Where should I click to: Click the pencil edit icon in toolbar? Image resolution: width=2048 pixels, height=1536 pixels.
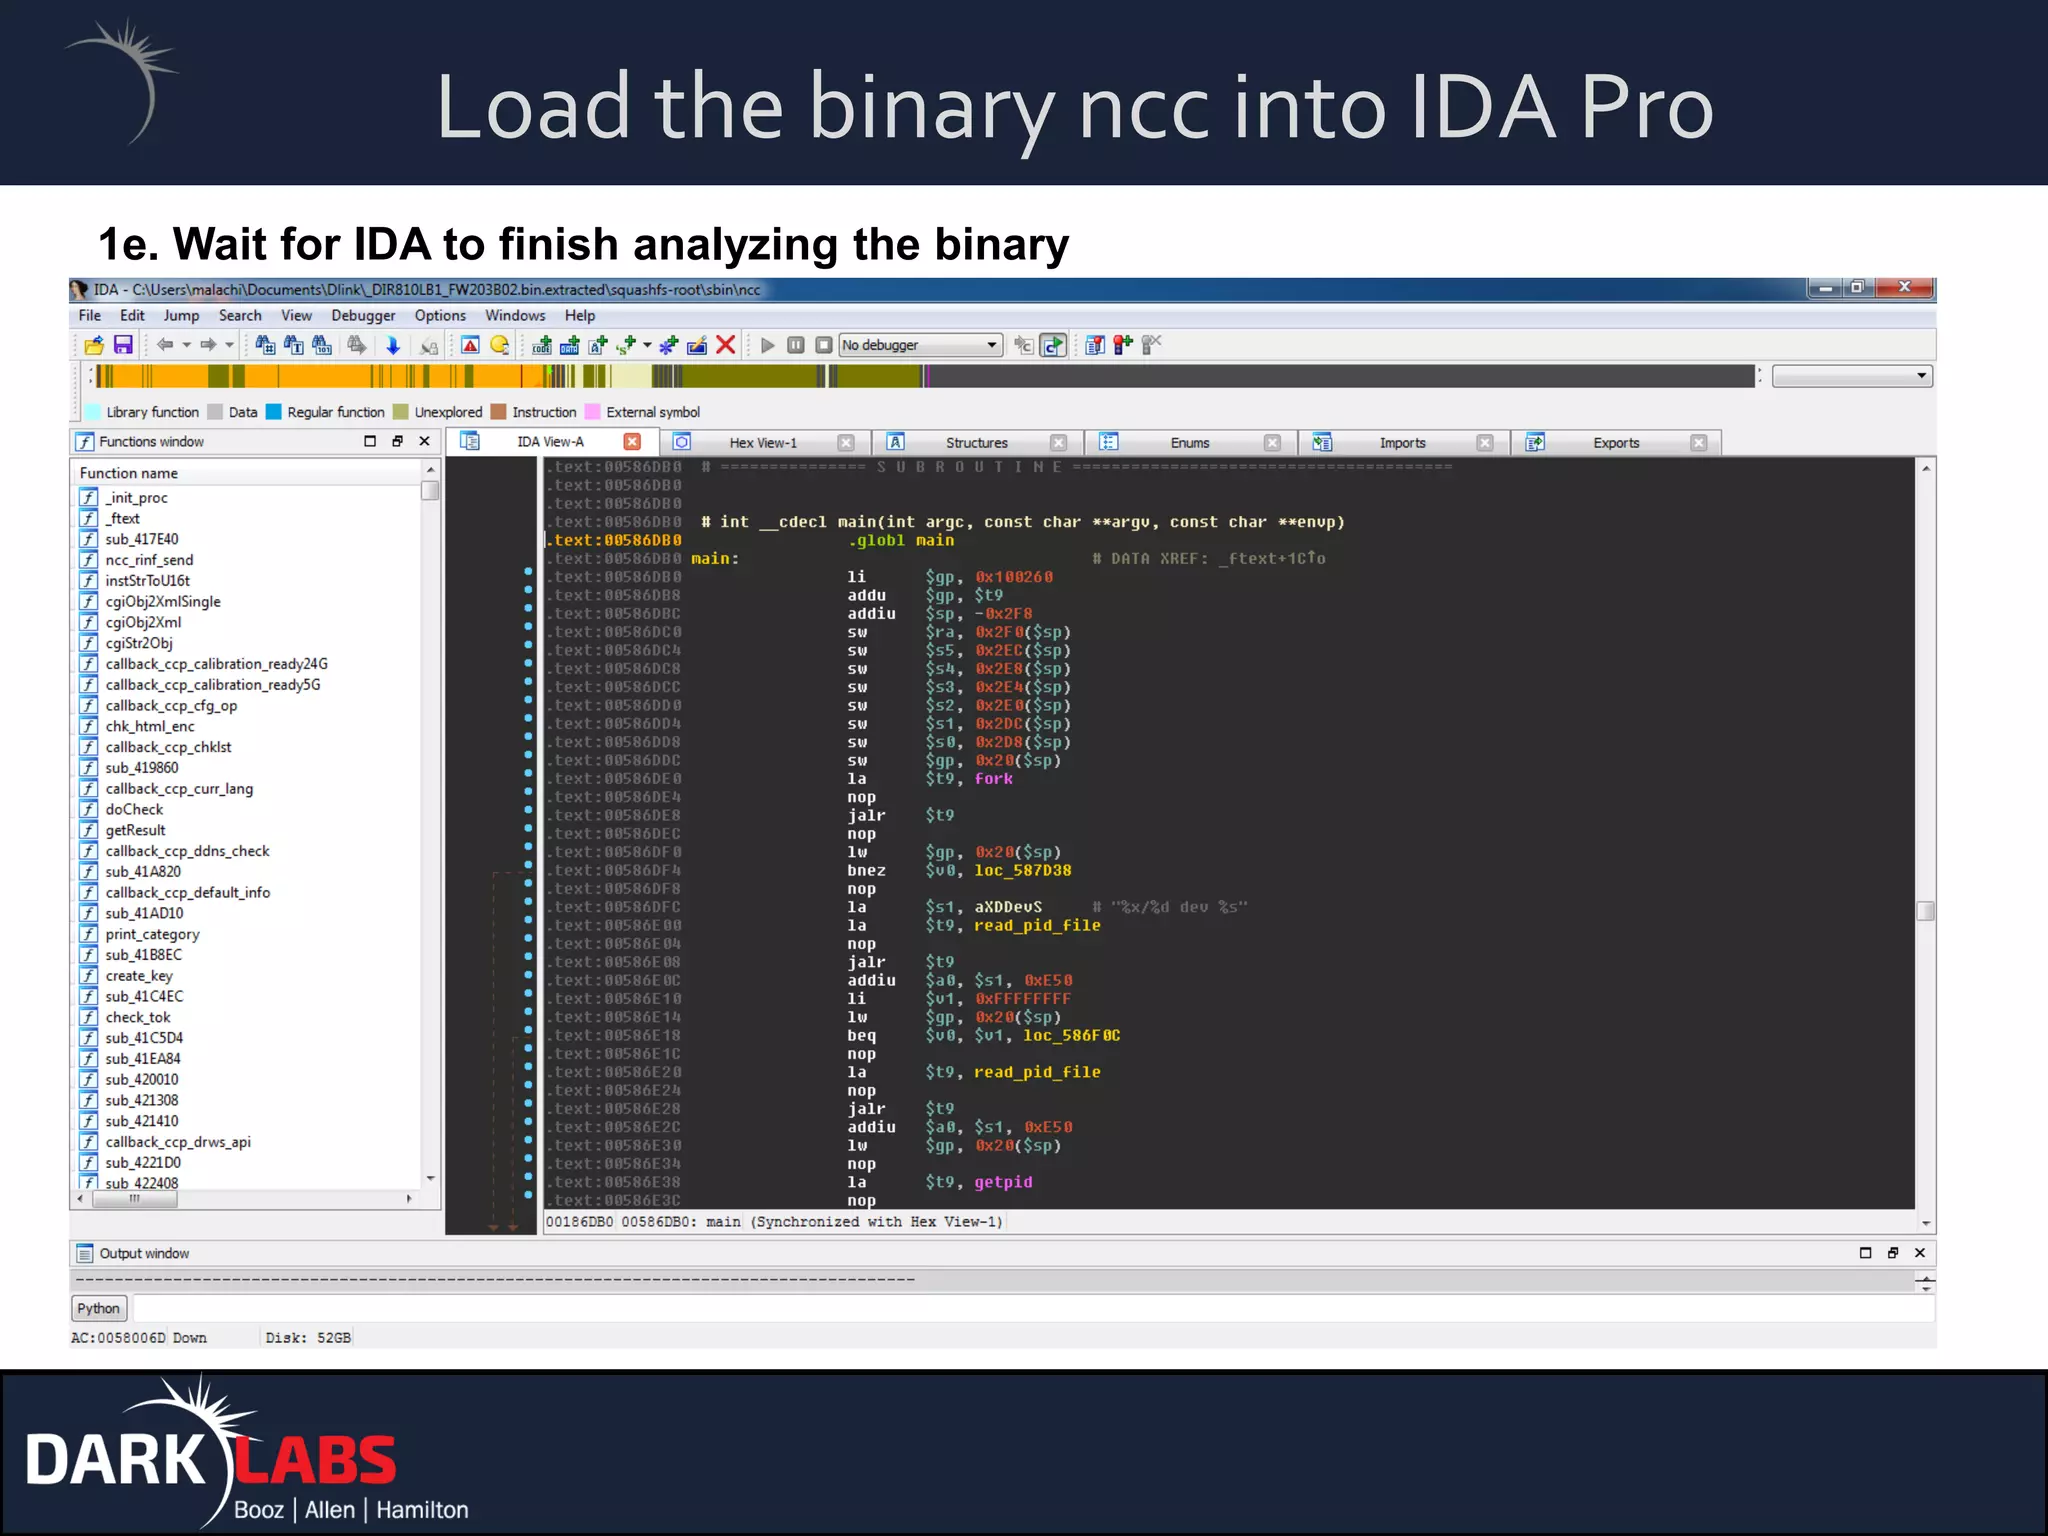[x=697, y=345]
